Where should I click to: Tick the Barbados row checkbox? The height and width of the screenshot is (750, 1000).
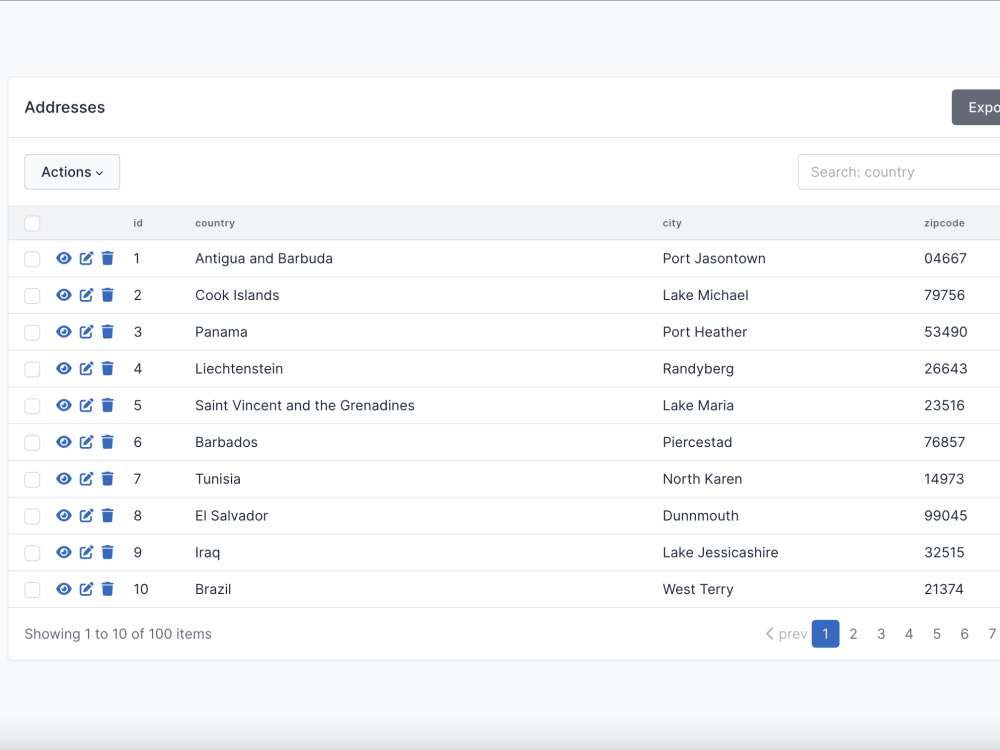(x=32, y=443)
